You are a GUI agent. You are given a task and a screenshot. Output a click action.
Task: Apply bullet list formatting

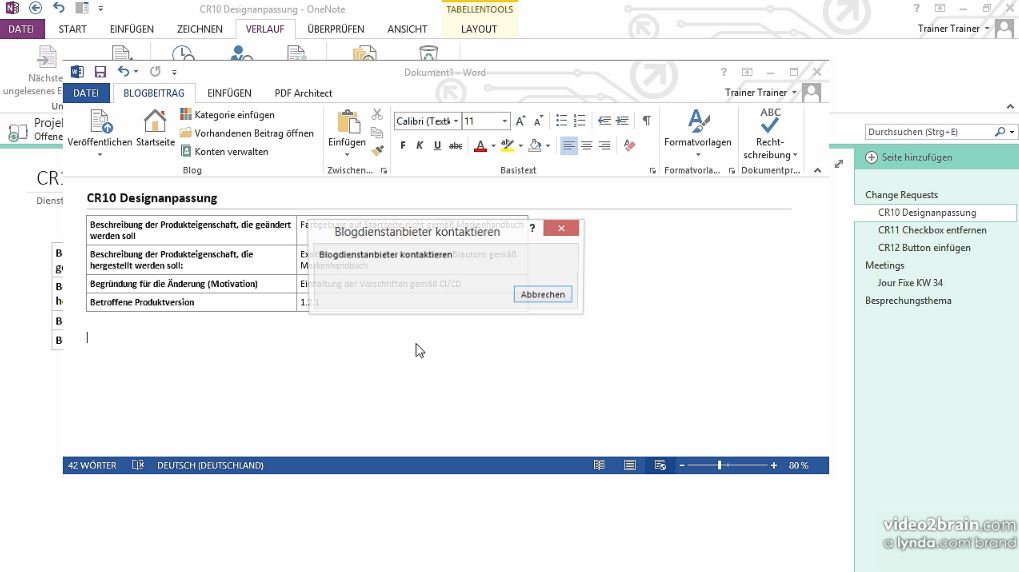click(x=561, y=121)
